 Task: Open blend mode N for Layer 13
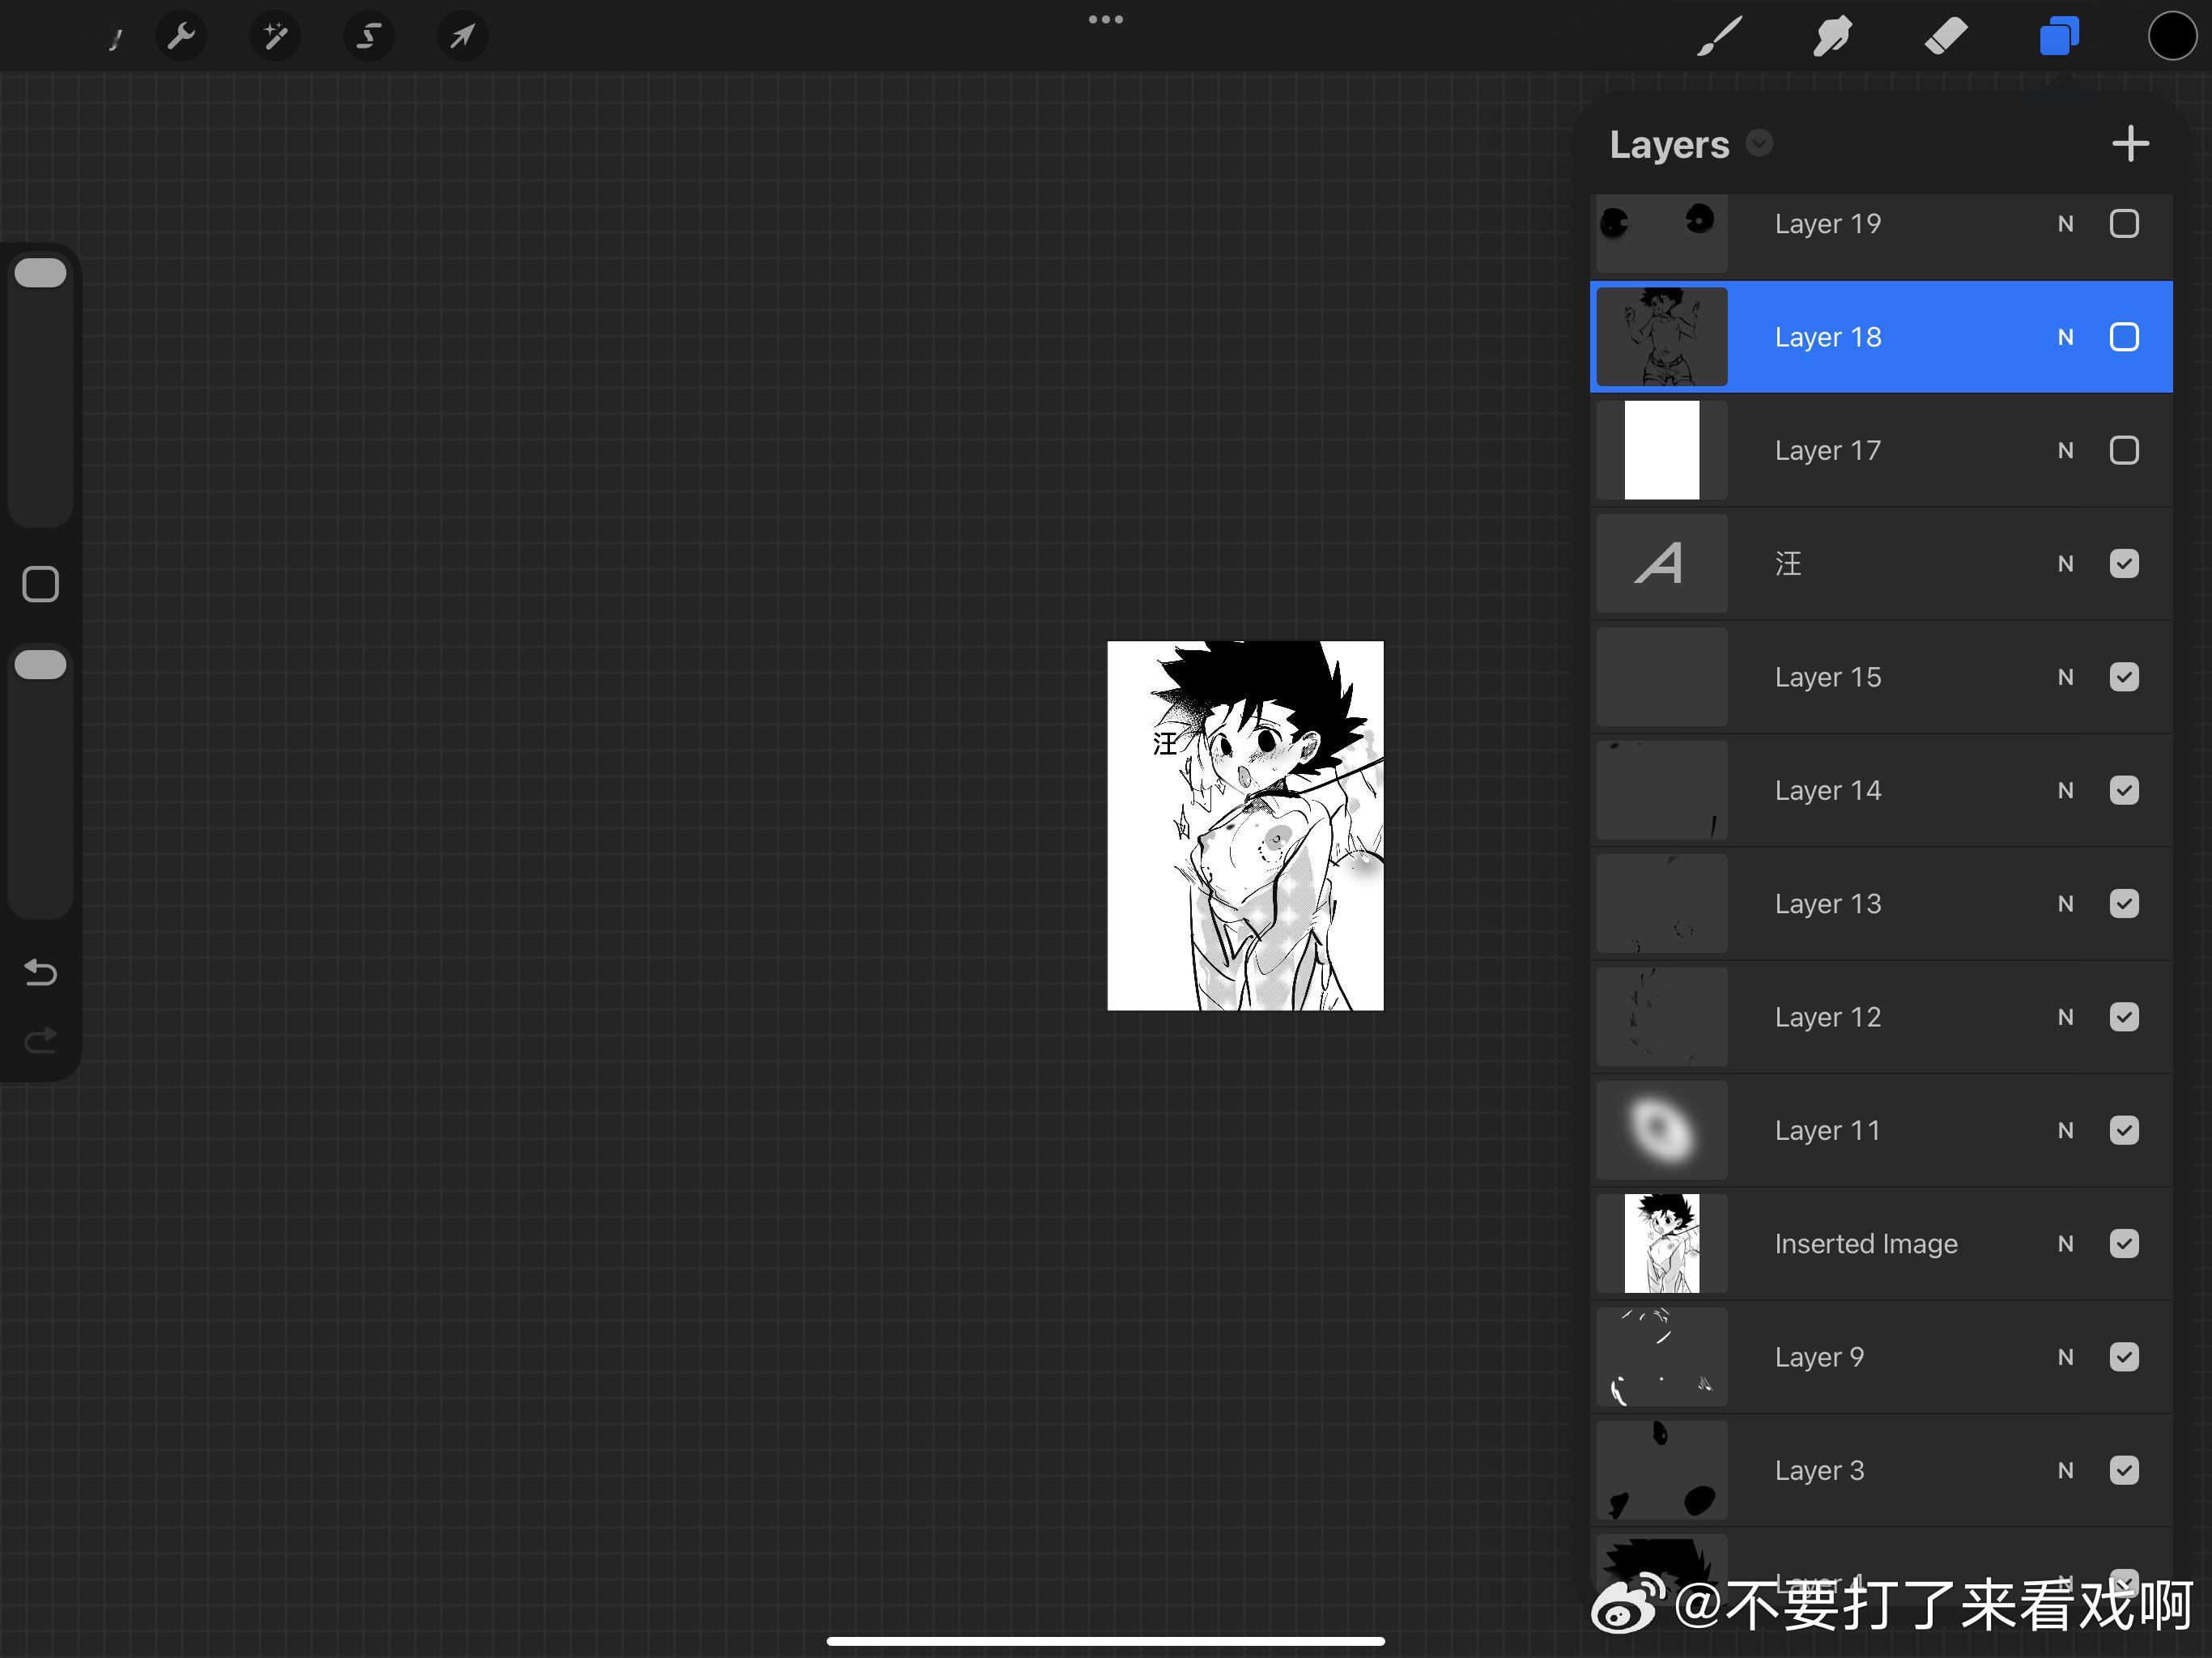click(x=2065, y=904)
